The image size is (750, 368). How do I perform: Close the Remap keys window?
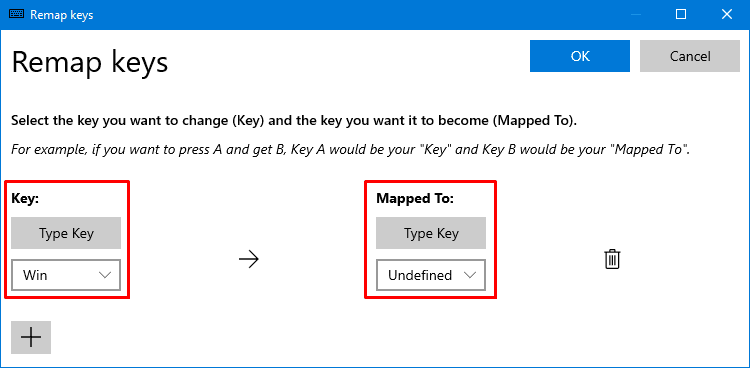pyautogui.click(x=727, y=15)
